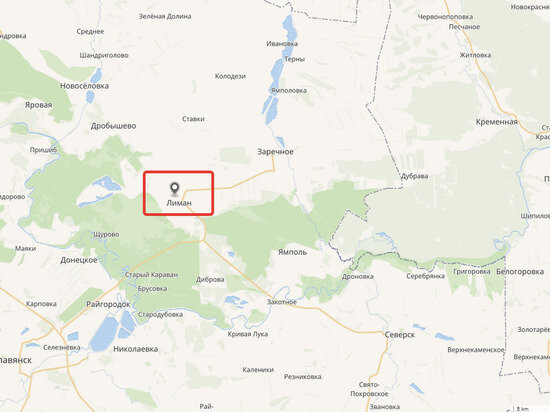Select the Новоселовка label
The width and height of the screenshot is (550, 412).
84,86
